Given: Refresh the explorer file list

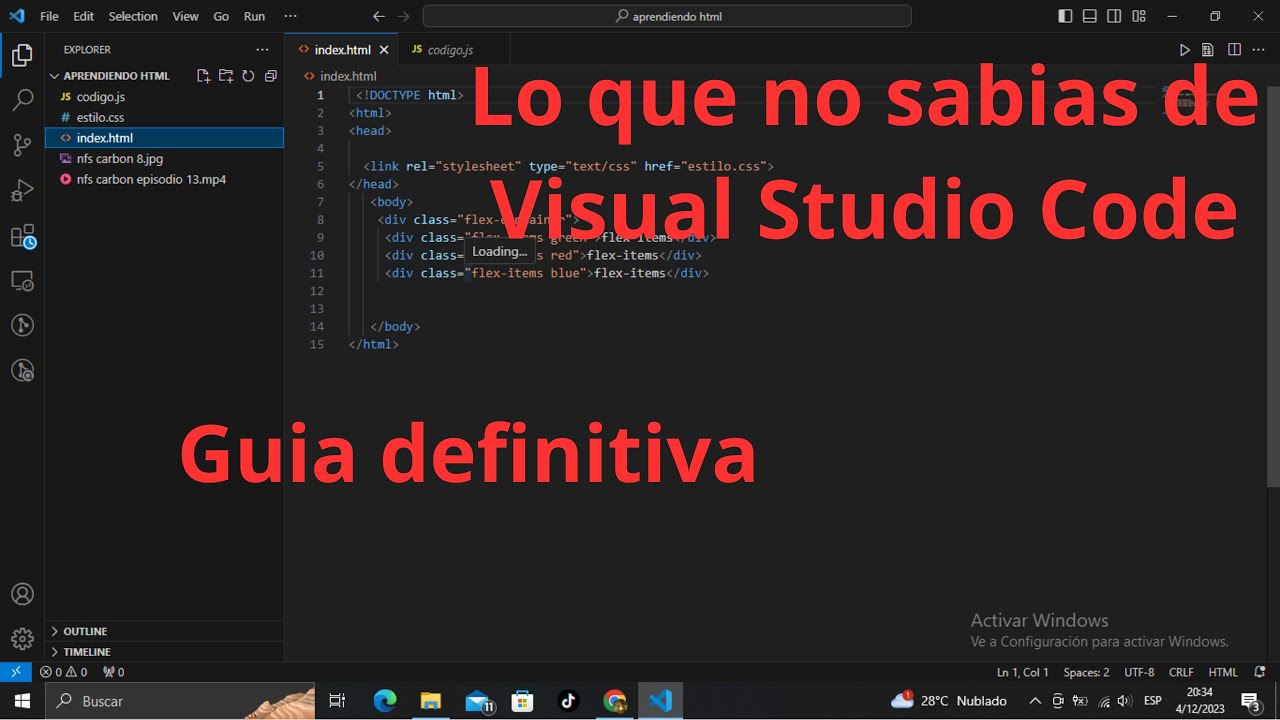Looking at the screenshot, I should coord(248,76).
